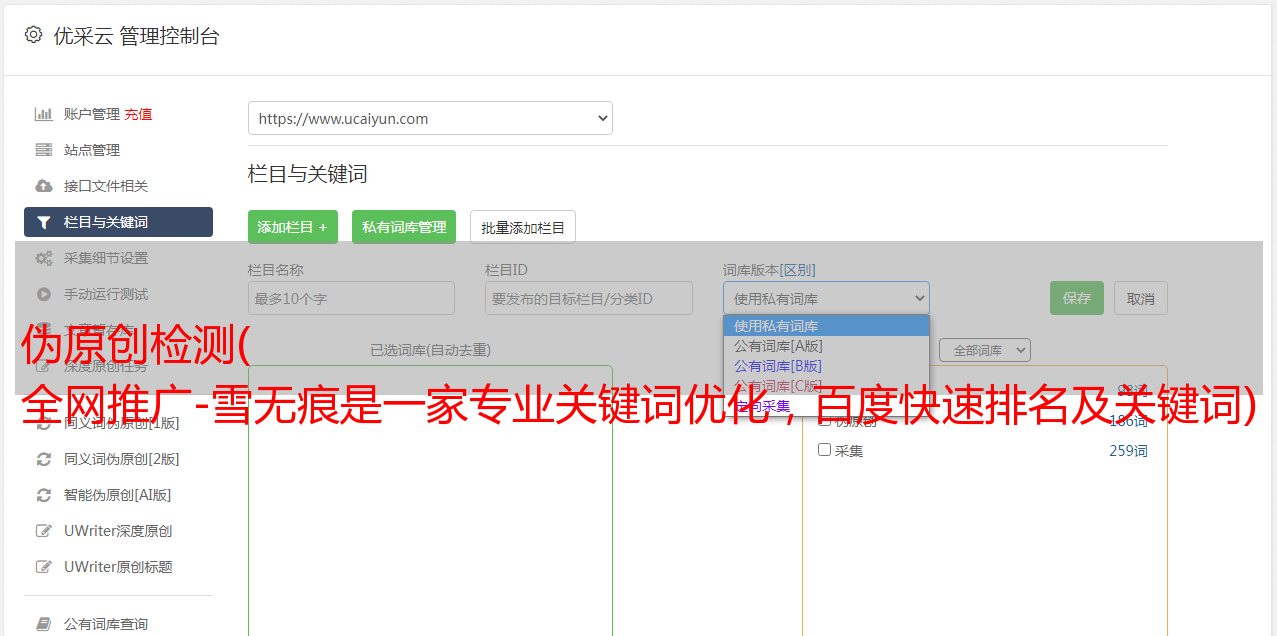Screen dimensions: 1277x636
Task: Choose 使用私有词库 option in list
Action: [x=826, y=326]
